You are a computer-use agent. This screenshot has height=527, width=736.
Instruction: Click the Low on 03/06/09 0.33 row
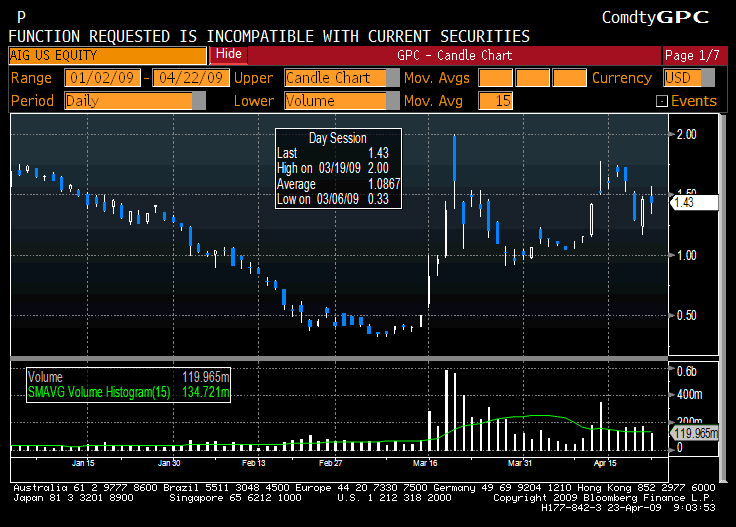[x=333, y=199]
